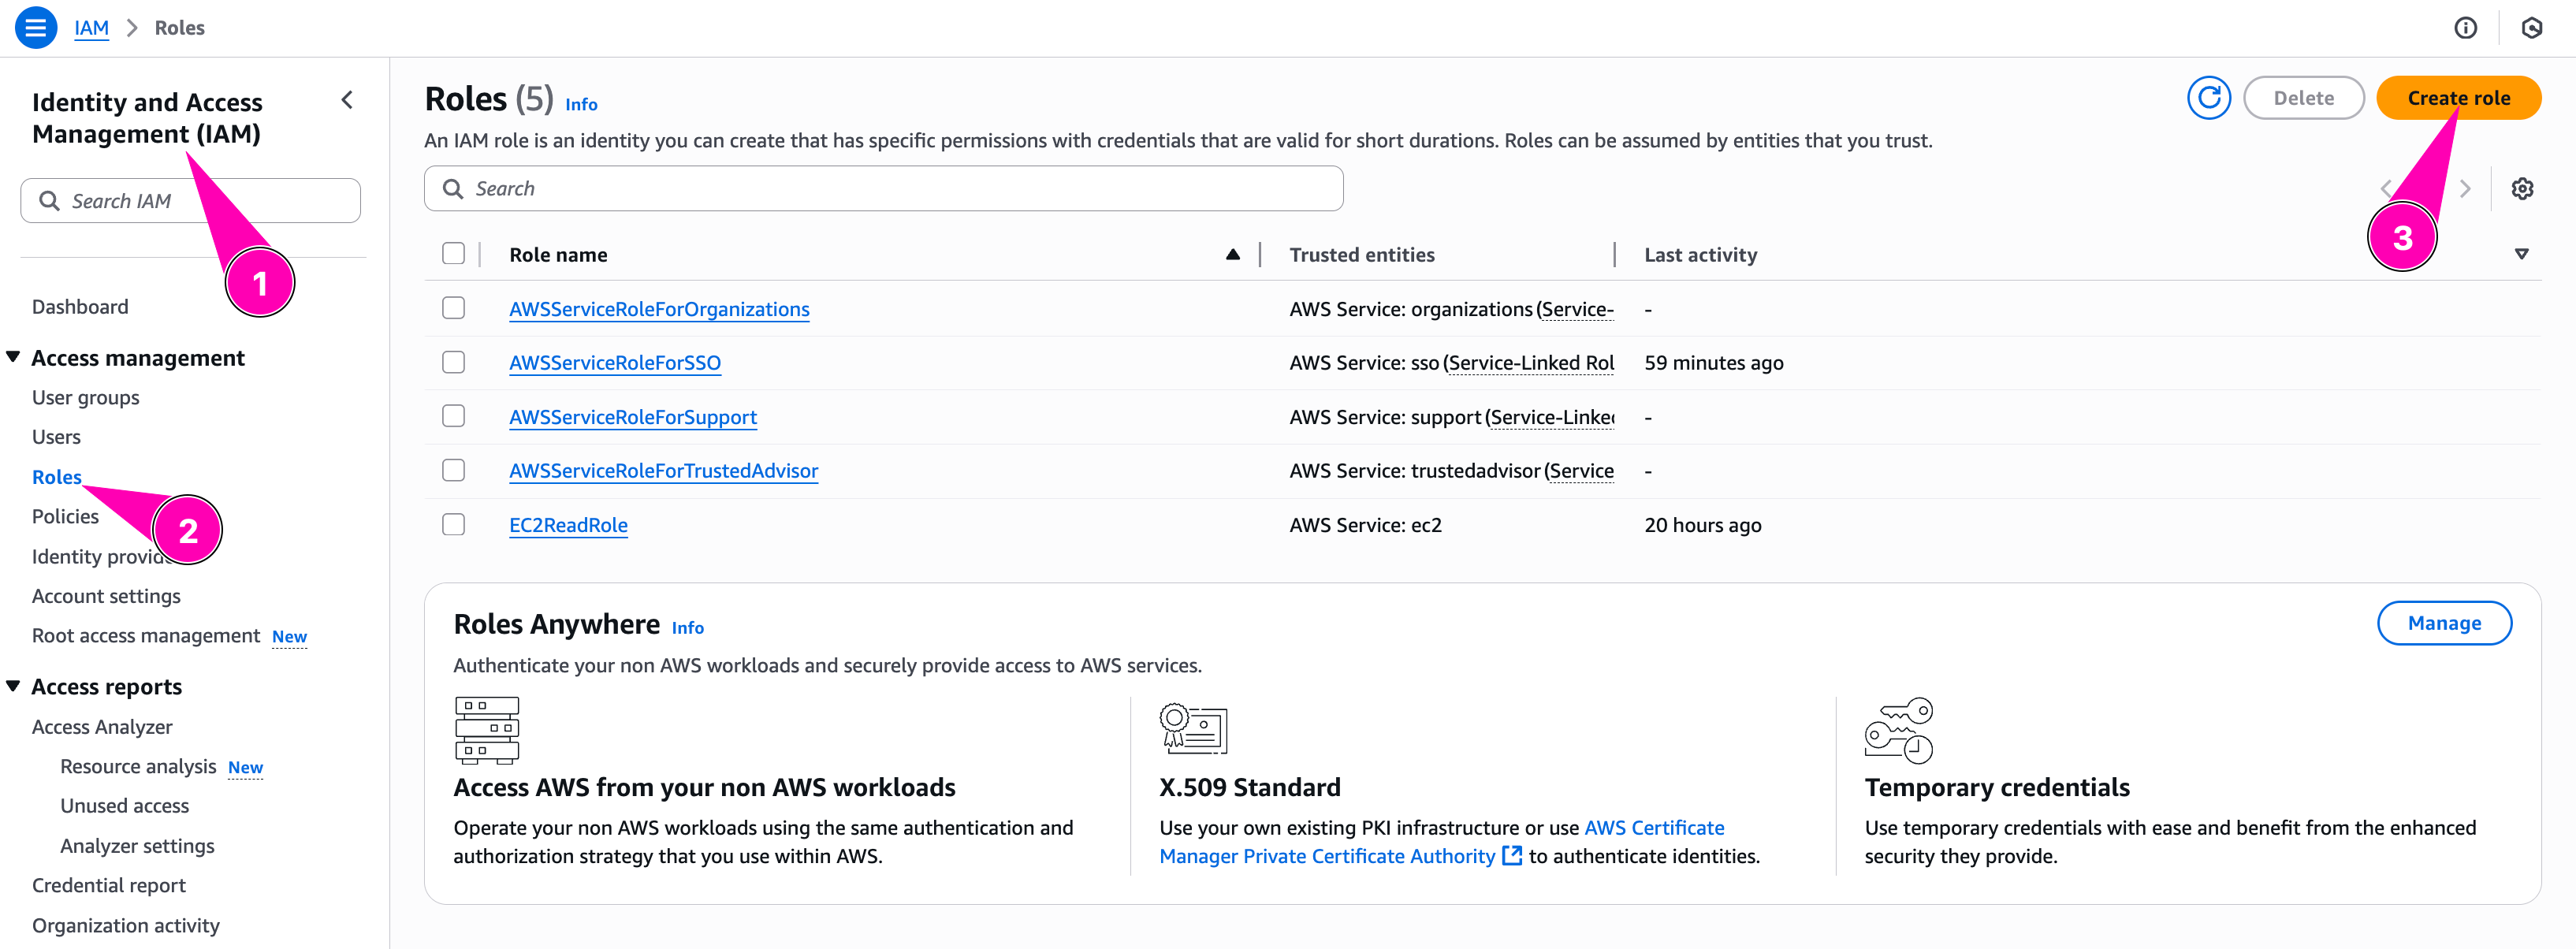Image resolution: width=2576 pixels, height=949 pixels.
Task: Go to next page of roles
Action: pos(2465,189)
